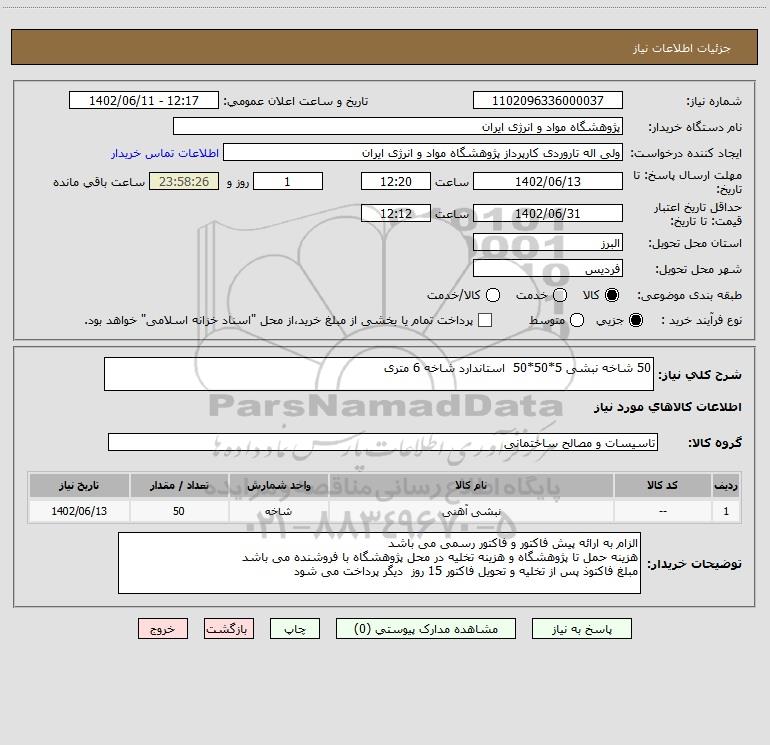The height and width of the screenshot is (745, 770).
Task: Click the requester field ولی اله تاروردی
Action: pyautogui.click(x=423, y=152)
